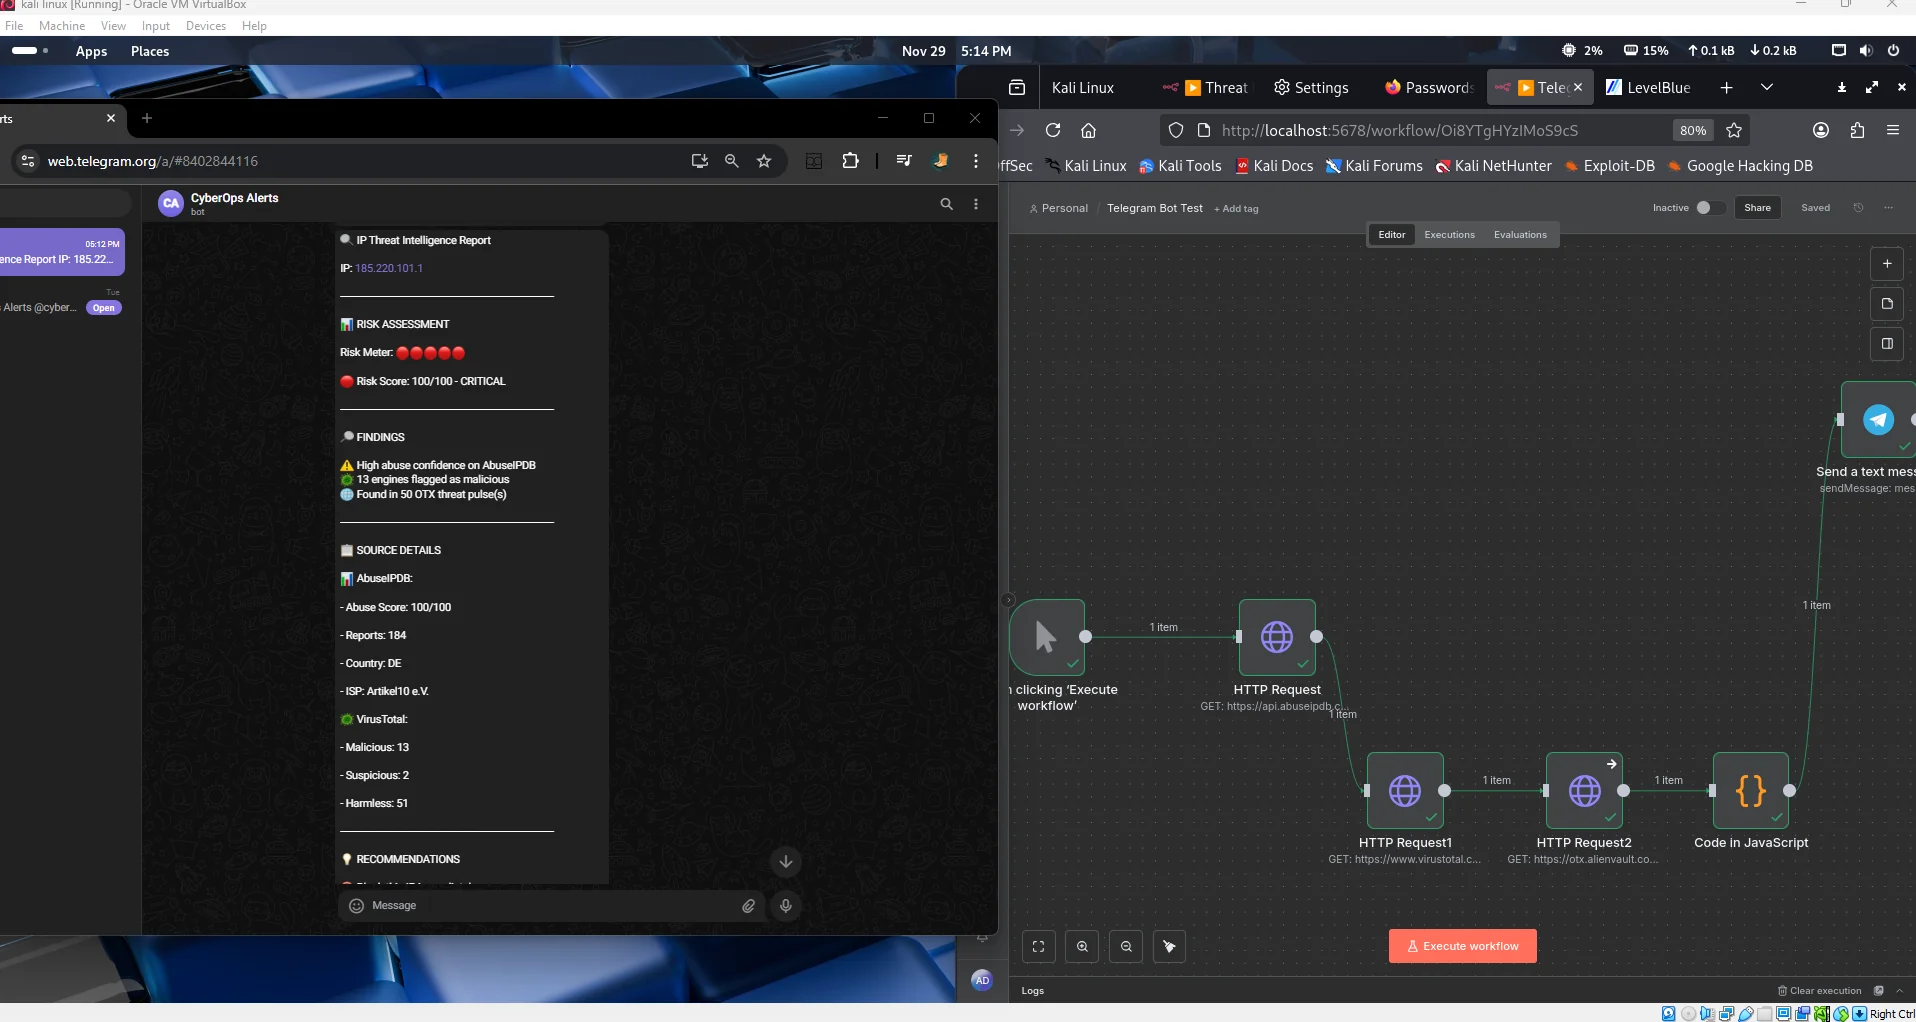The image size is (1916, 1022).
Task: Jump to latest message with the down arrow
Action: click(786, 861)
